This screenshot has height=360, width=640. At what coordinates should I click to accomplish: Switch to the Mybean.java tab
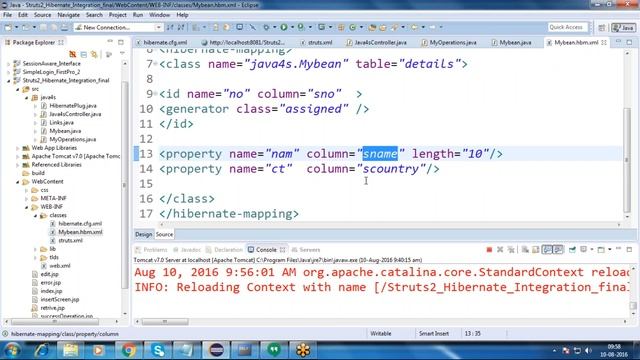(512, 42)
